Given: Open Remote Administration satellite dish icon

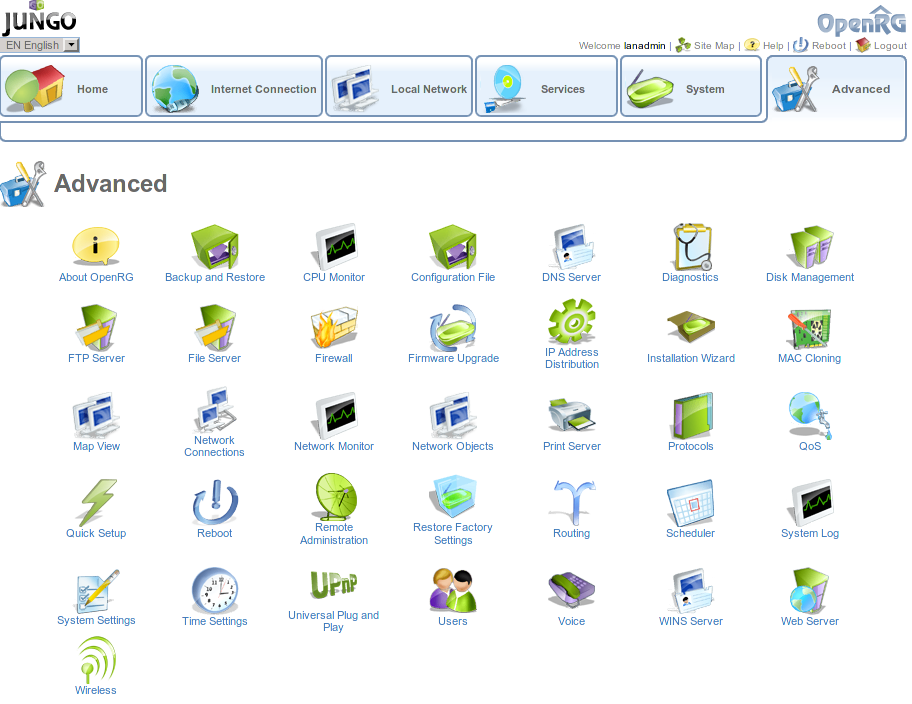Looking at the screenshot, I should pos(334,496).
